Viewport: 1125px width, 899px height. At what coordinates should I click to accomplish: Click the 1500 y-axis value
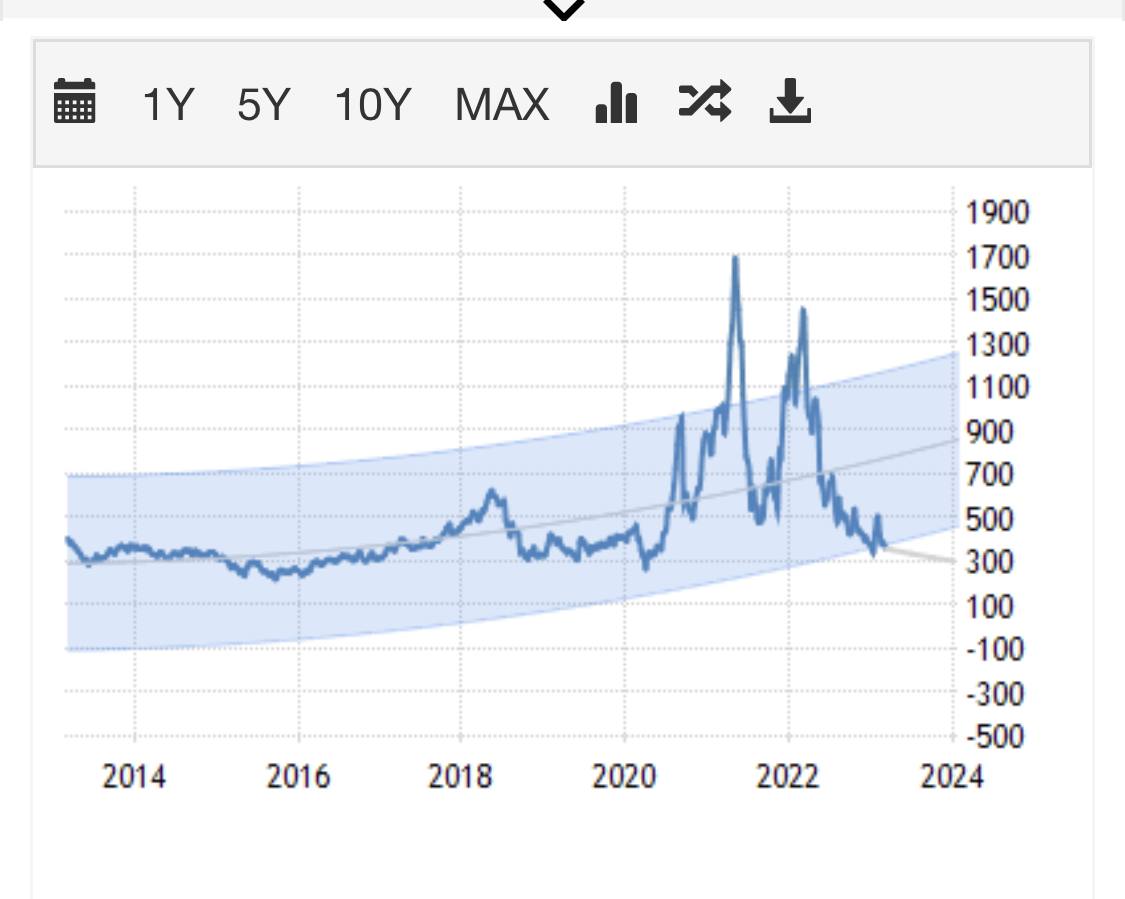997,299
